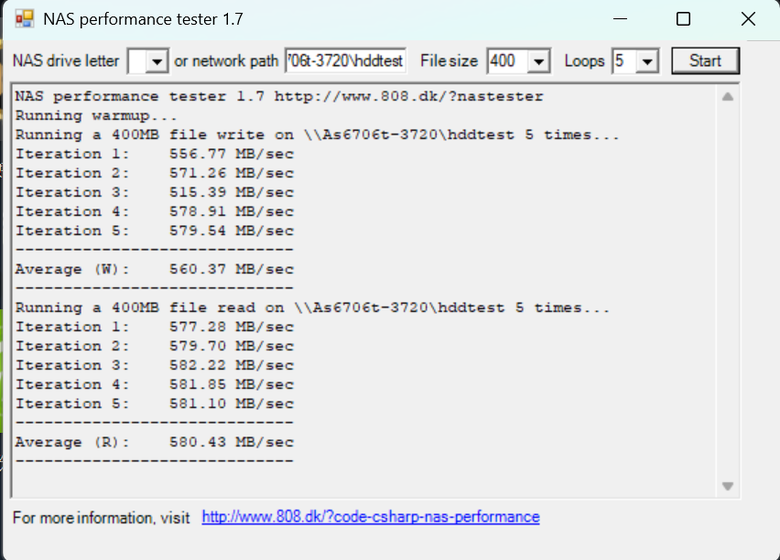This screenshot has width=780, height=560.
Task: Click write result '571.26 MB/sec'
Action: [231, 174]
